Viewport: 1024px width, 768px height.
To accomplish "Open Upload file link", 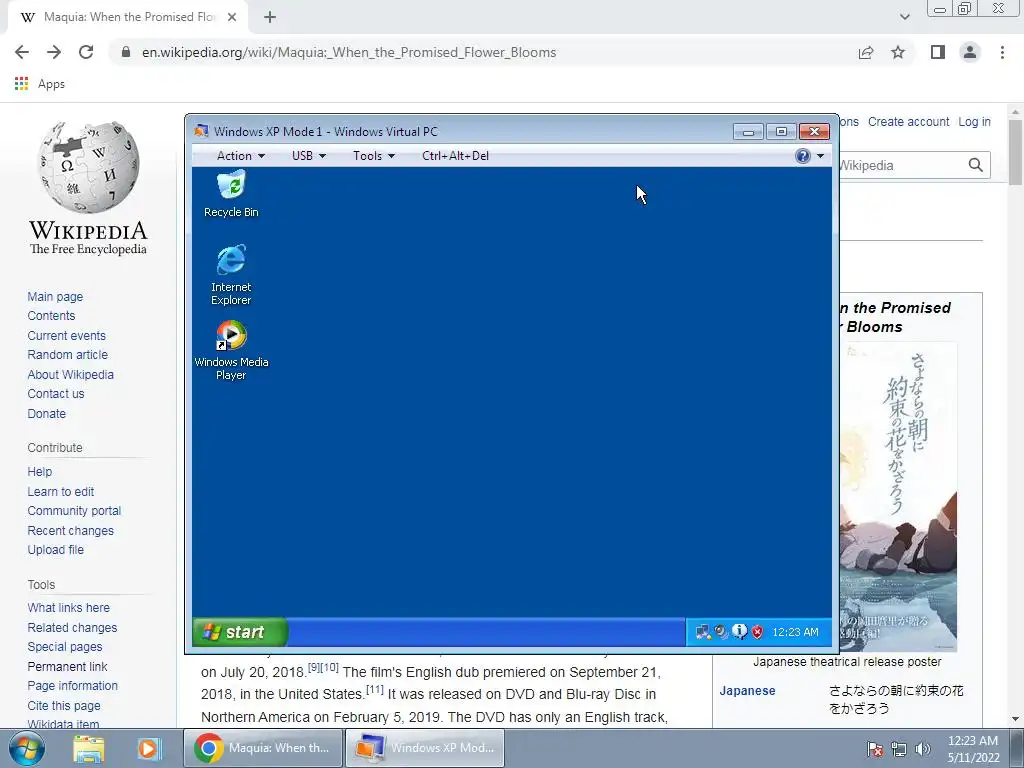I will [x=56, y=550].
